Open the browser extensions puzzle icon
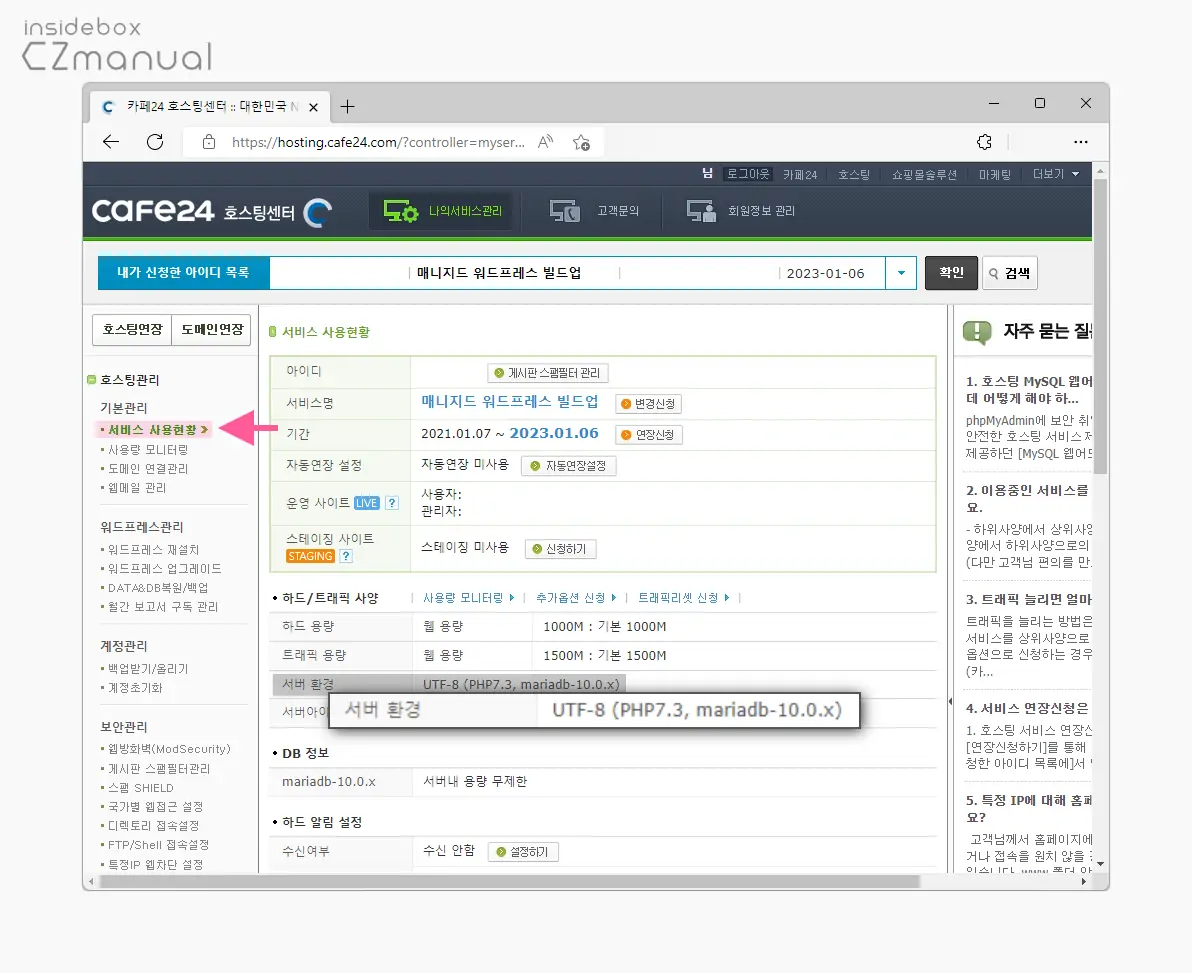1192x973 pixels. tap(984, 142)
